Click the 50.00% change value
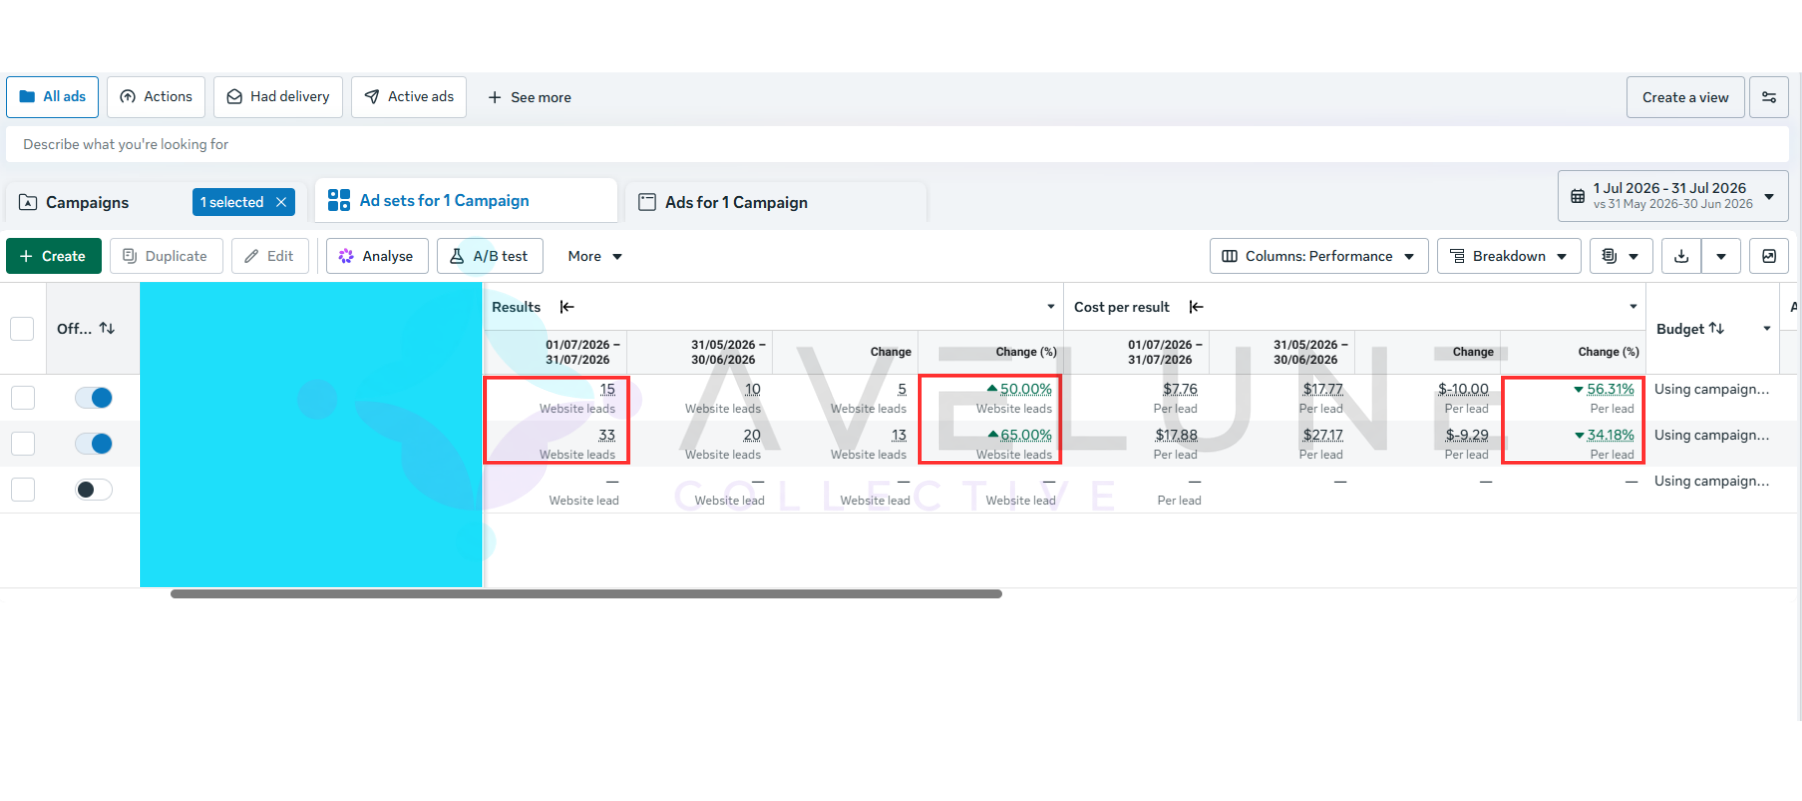The image size is (1802, 801). [x=1025, y=390]
